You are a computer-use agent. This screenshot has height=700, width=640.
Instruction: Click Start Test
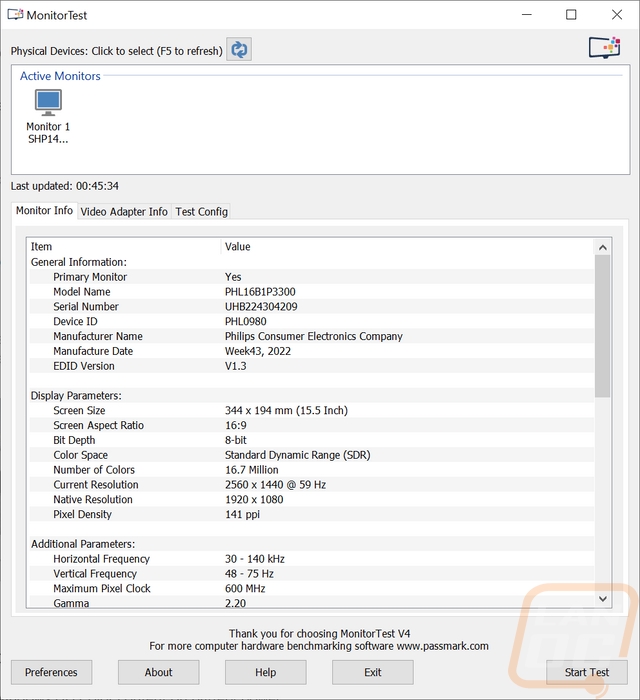click(587, 672)
